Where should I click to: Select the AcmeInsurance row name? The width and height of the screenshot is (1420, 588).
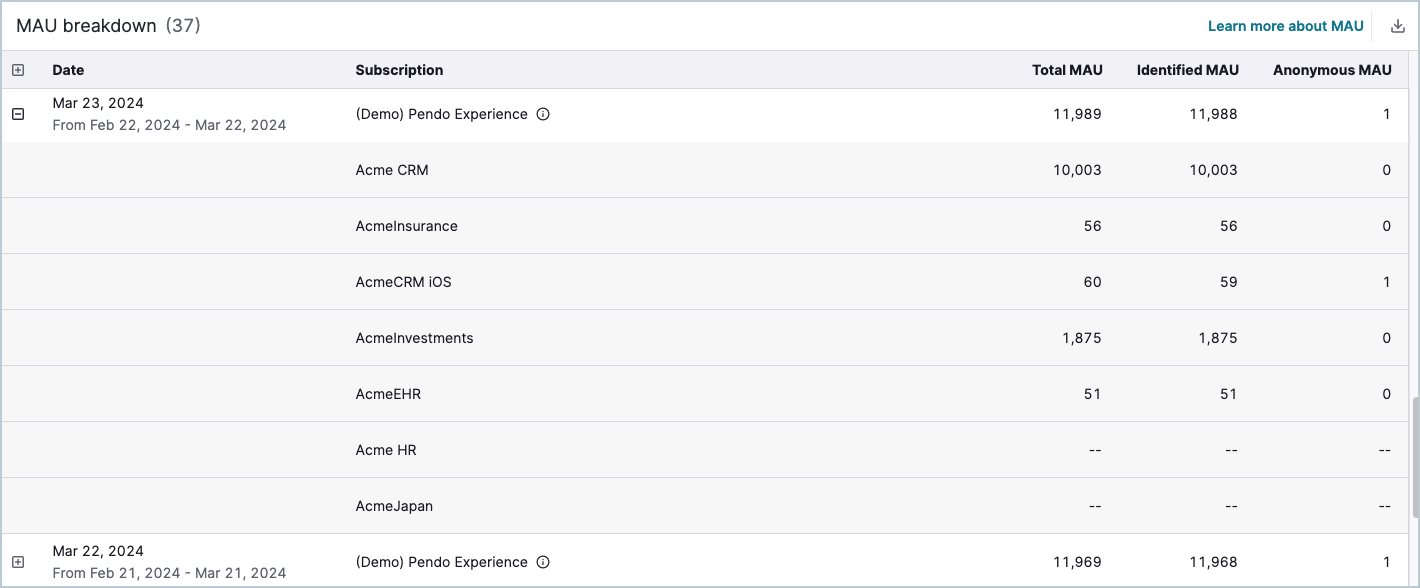[x=406, y=226]
